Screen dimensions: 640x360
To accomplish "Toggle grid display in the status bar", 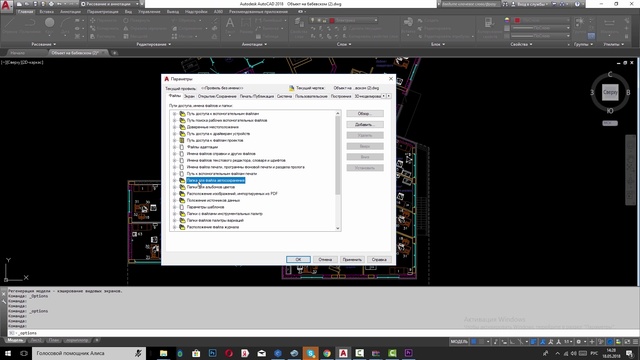I will pyautogui.click(x=473, y=342).
